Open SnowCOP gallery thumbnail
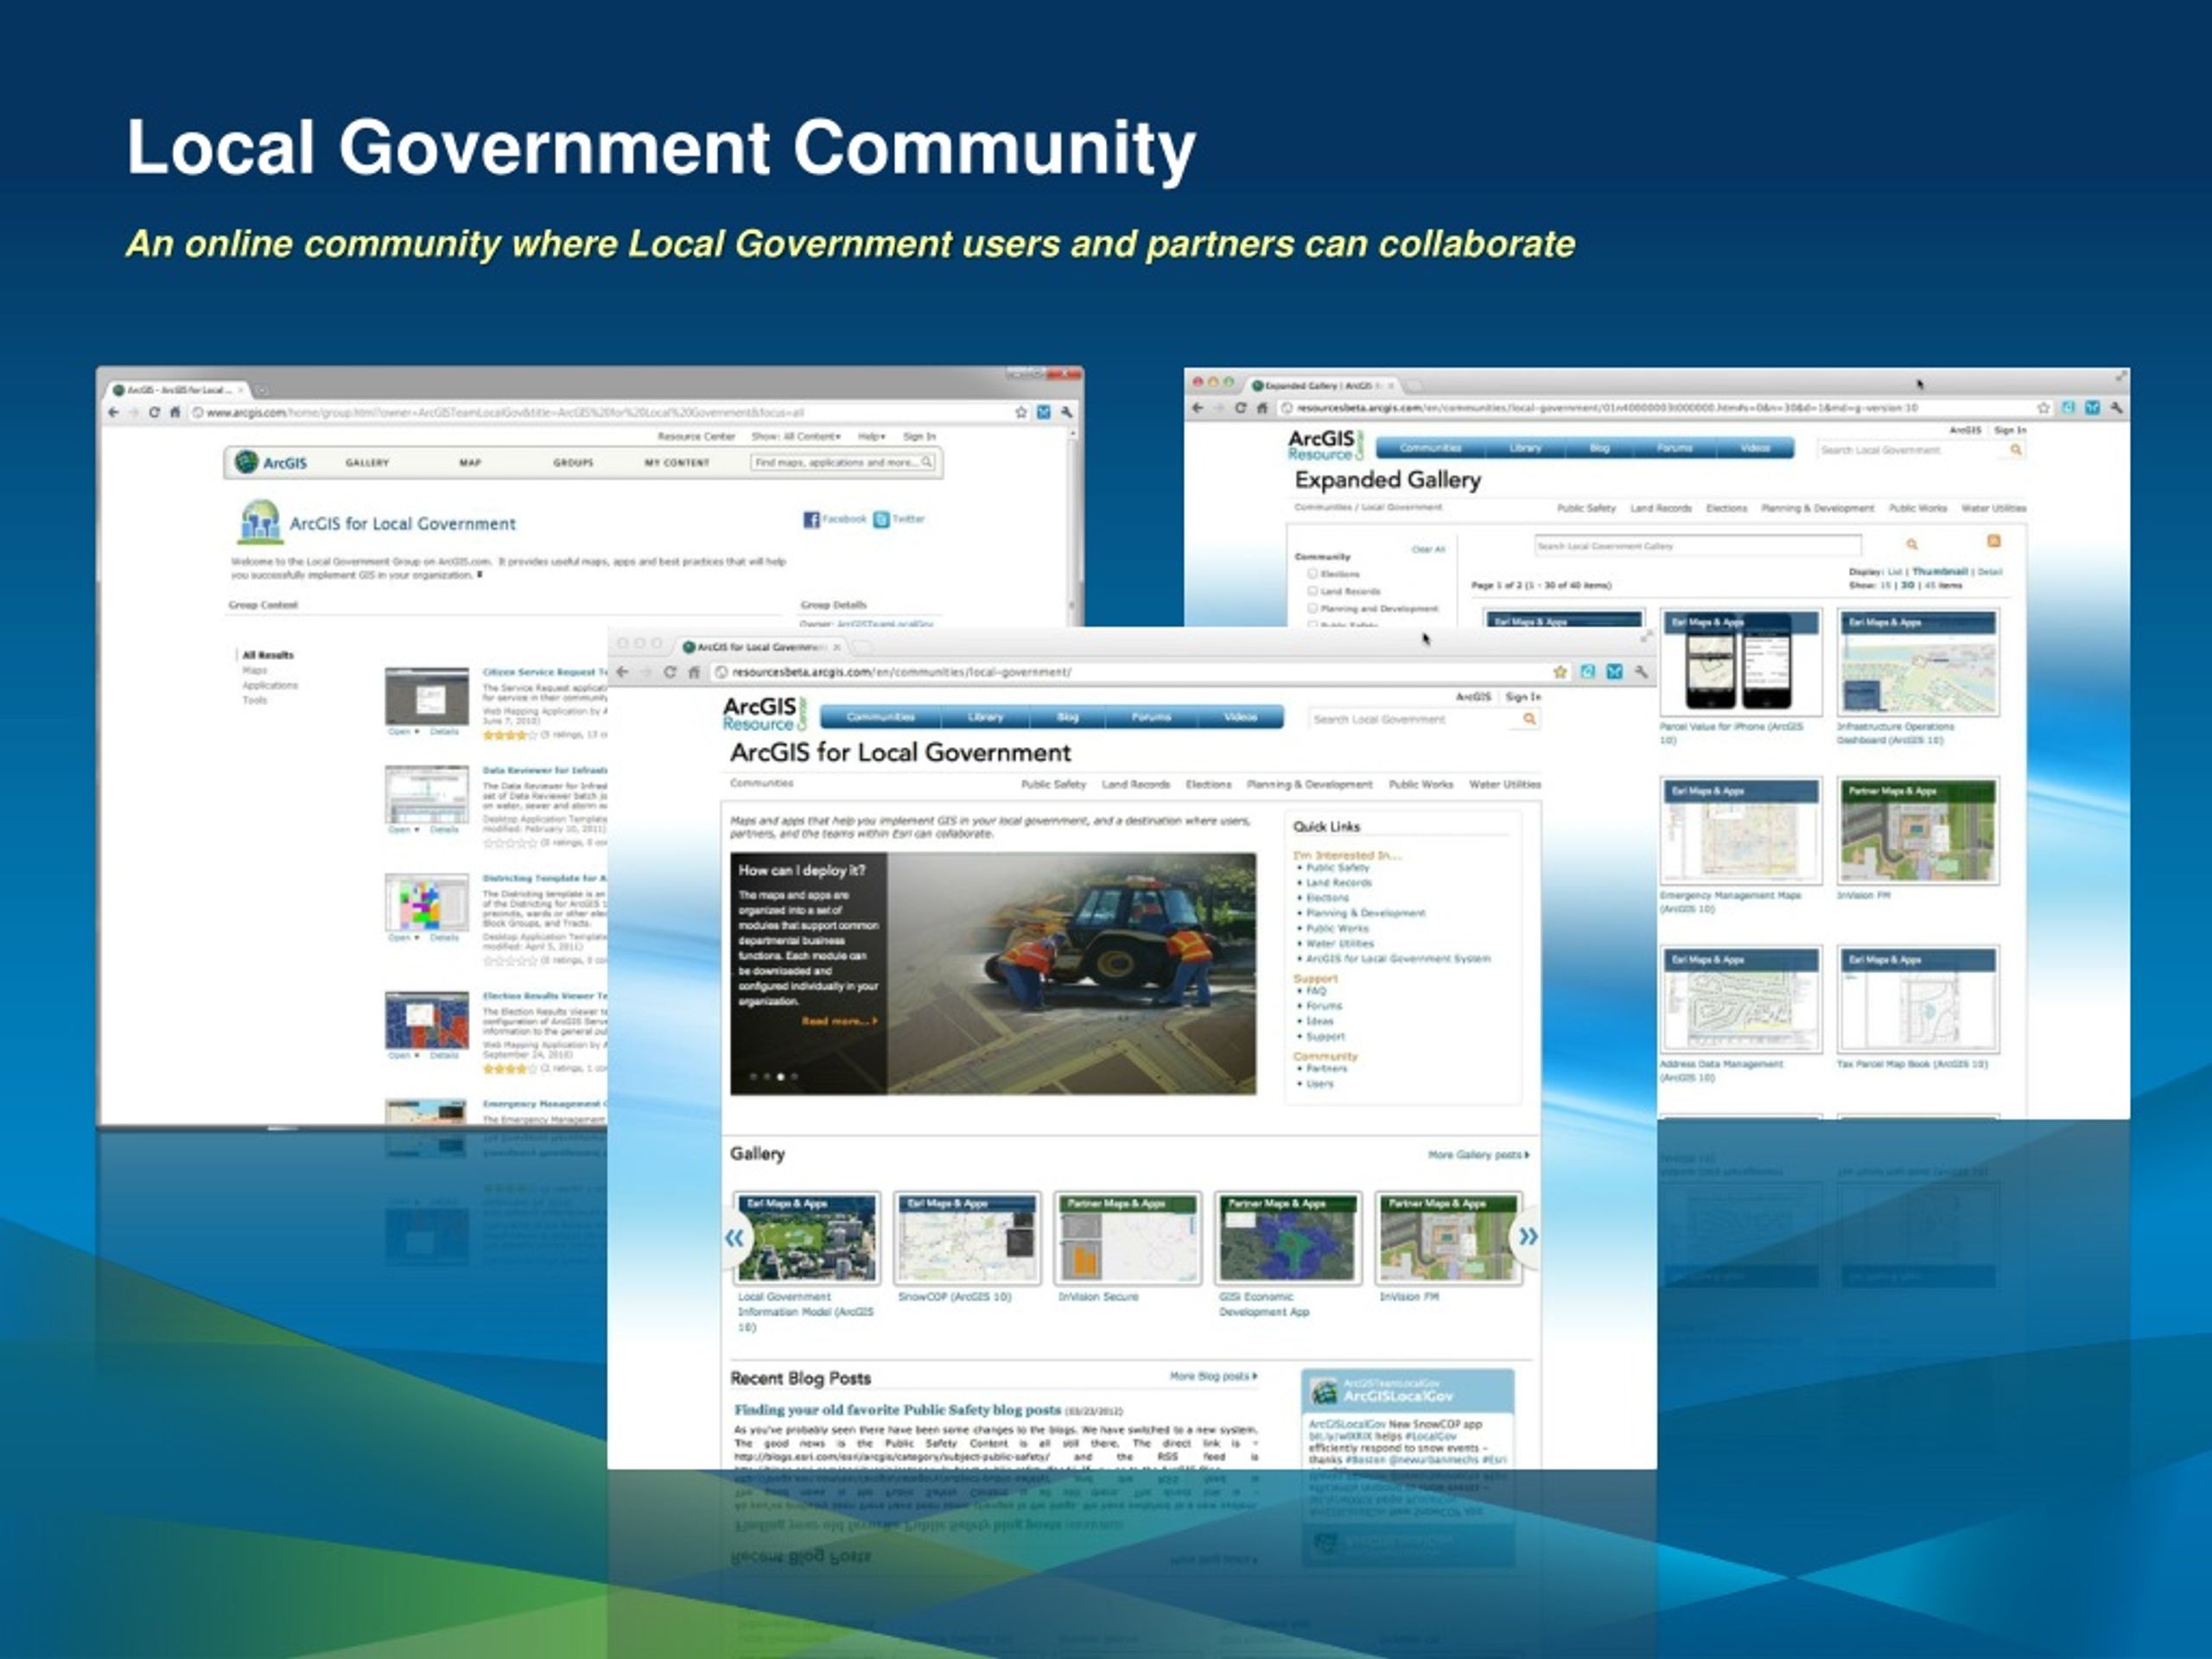The width and height of the screenshot is (2212, 1659). coord(967,1238)
